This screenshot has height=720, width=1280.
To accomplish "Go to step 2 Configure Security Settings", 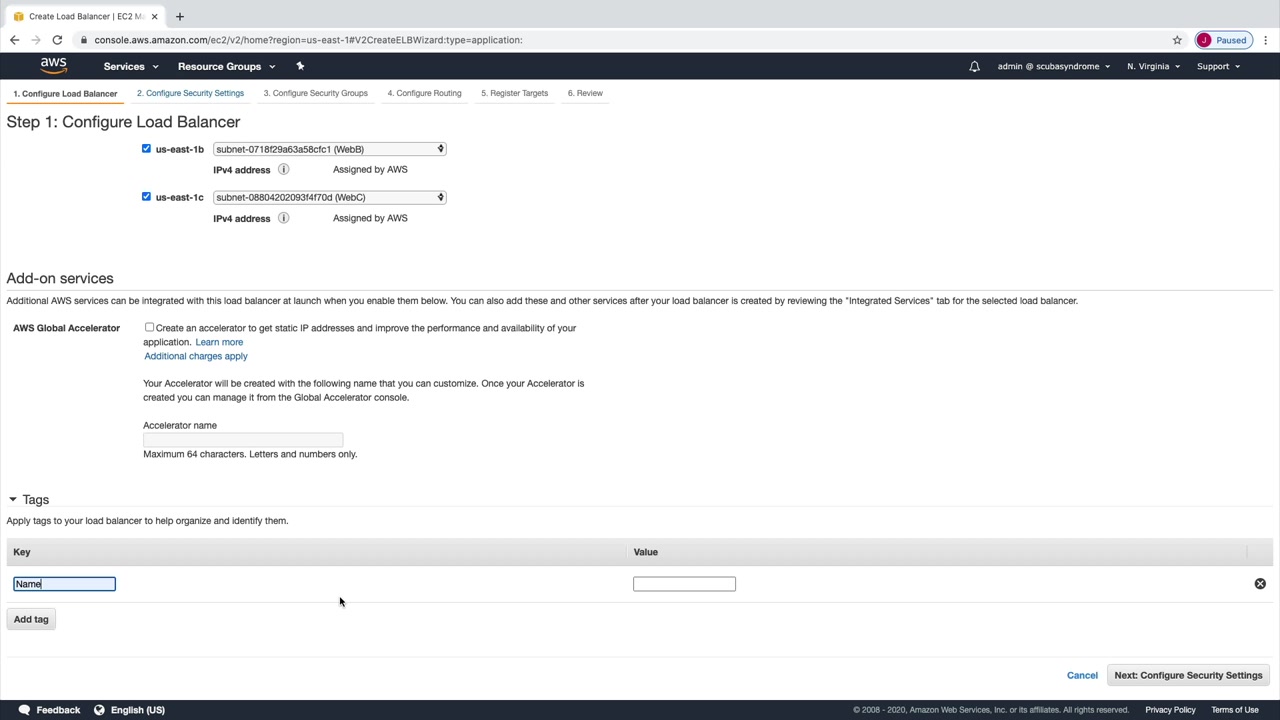I will coord(190,93).
